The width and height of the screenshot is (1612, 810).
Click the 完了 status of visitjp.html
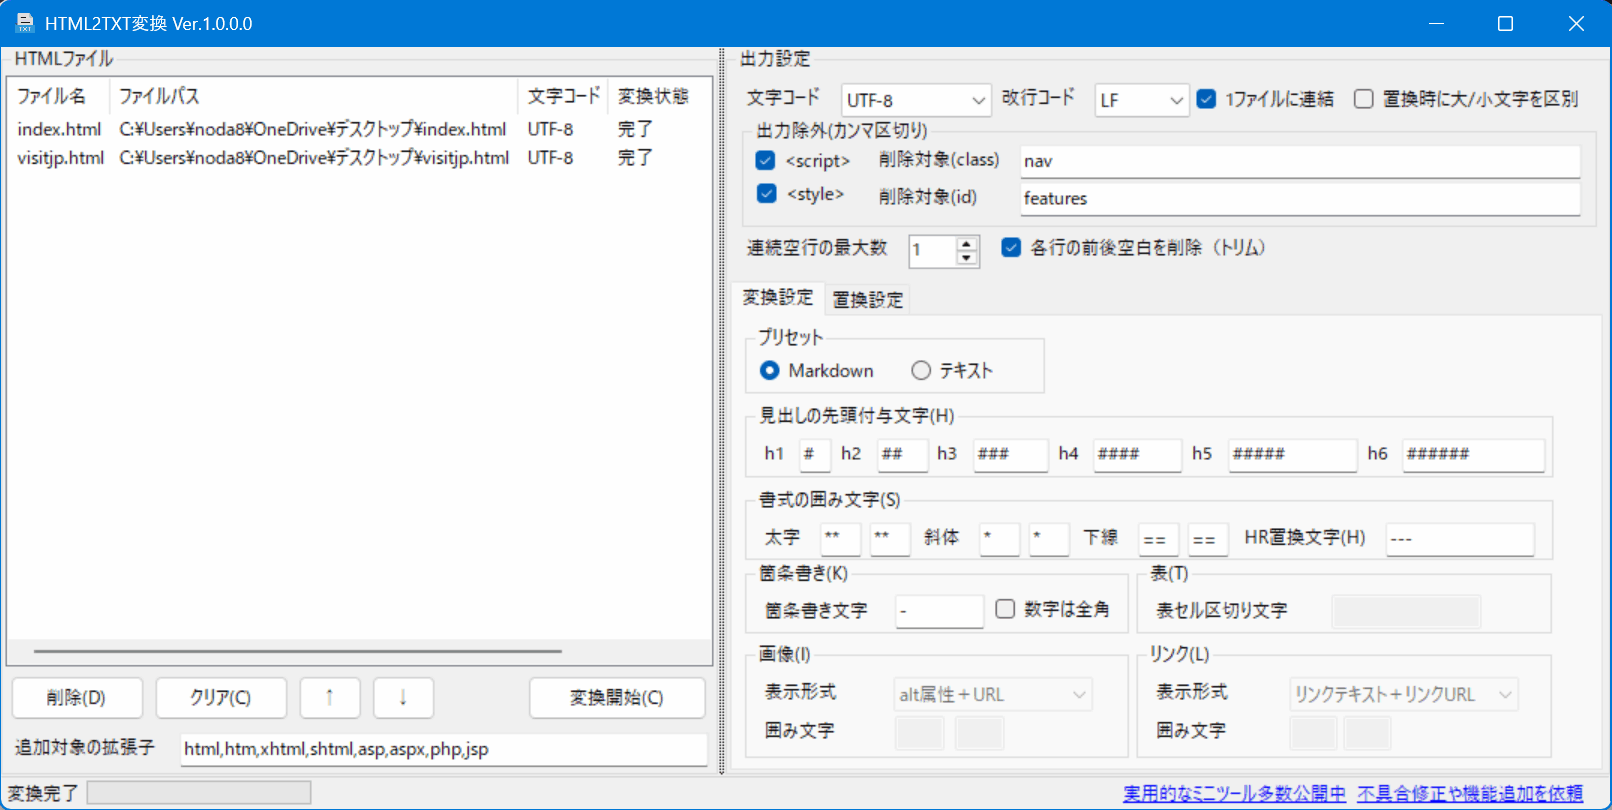[635, 157]
